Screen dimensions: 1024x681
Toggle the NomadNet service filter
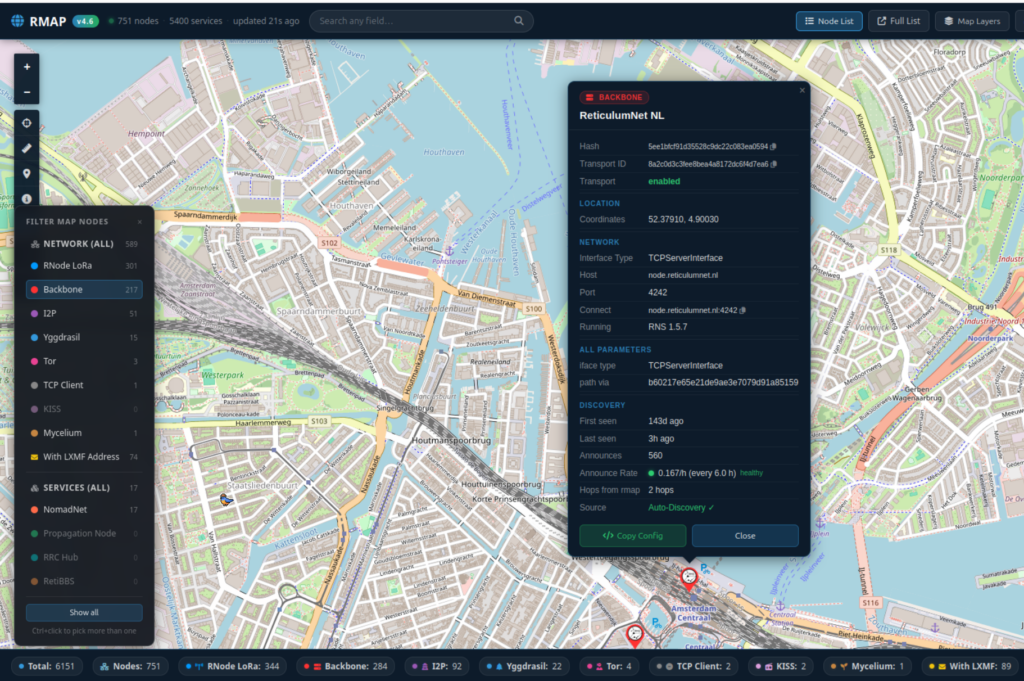pyautogui.click(x=84, y=509)
